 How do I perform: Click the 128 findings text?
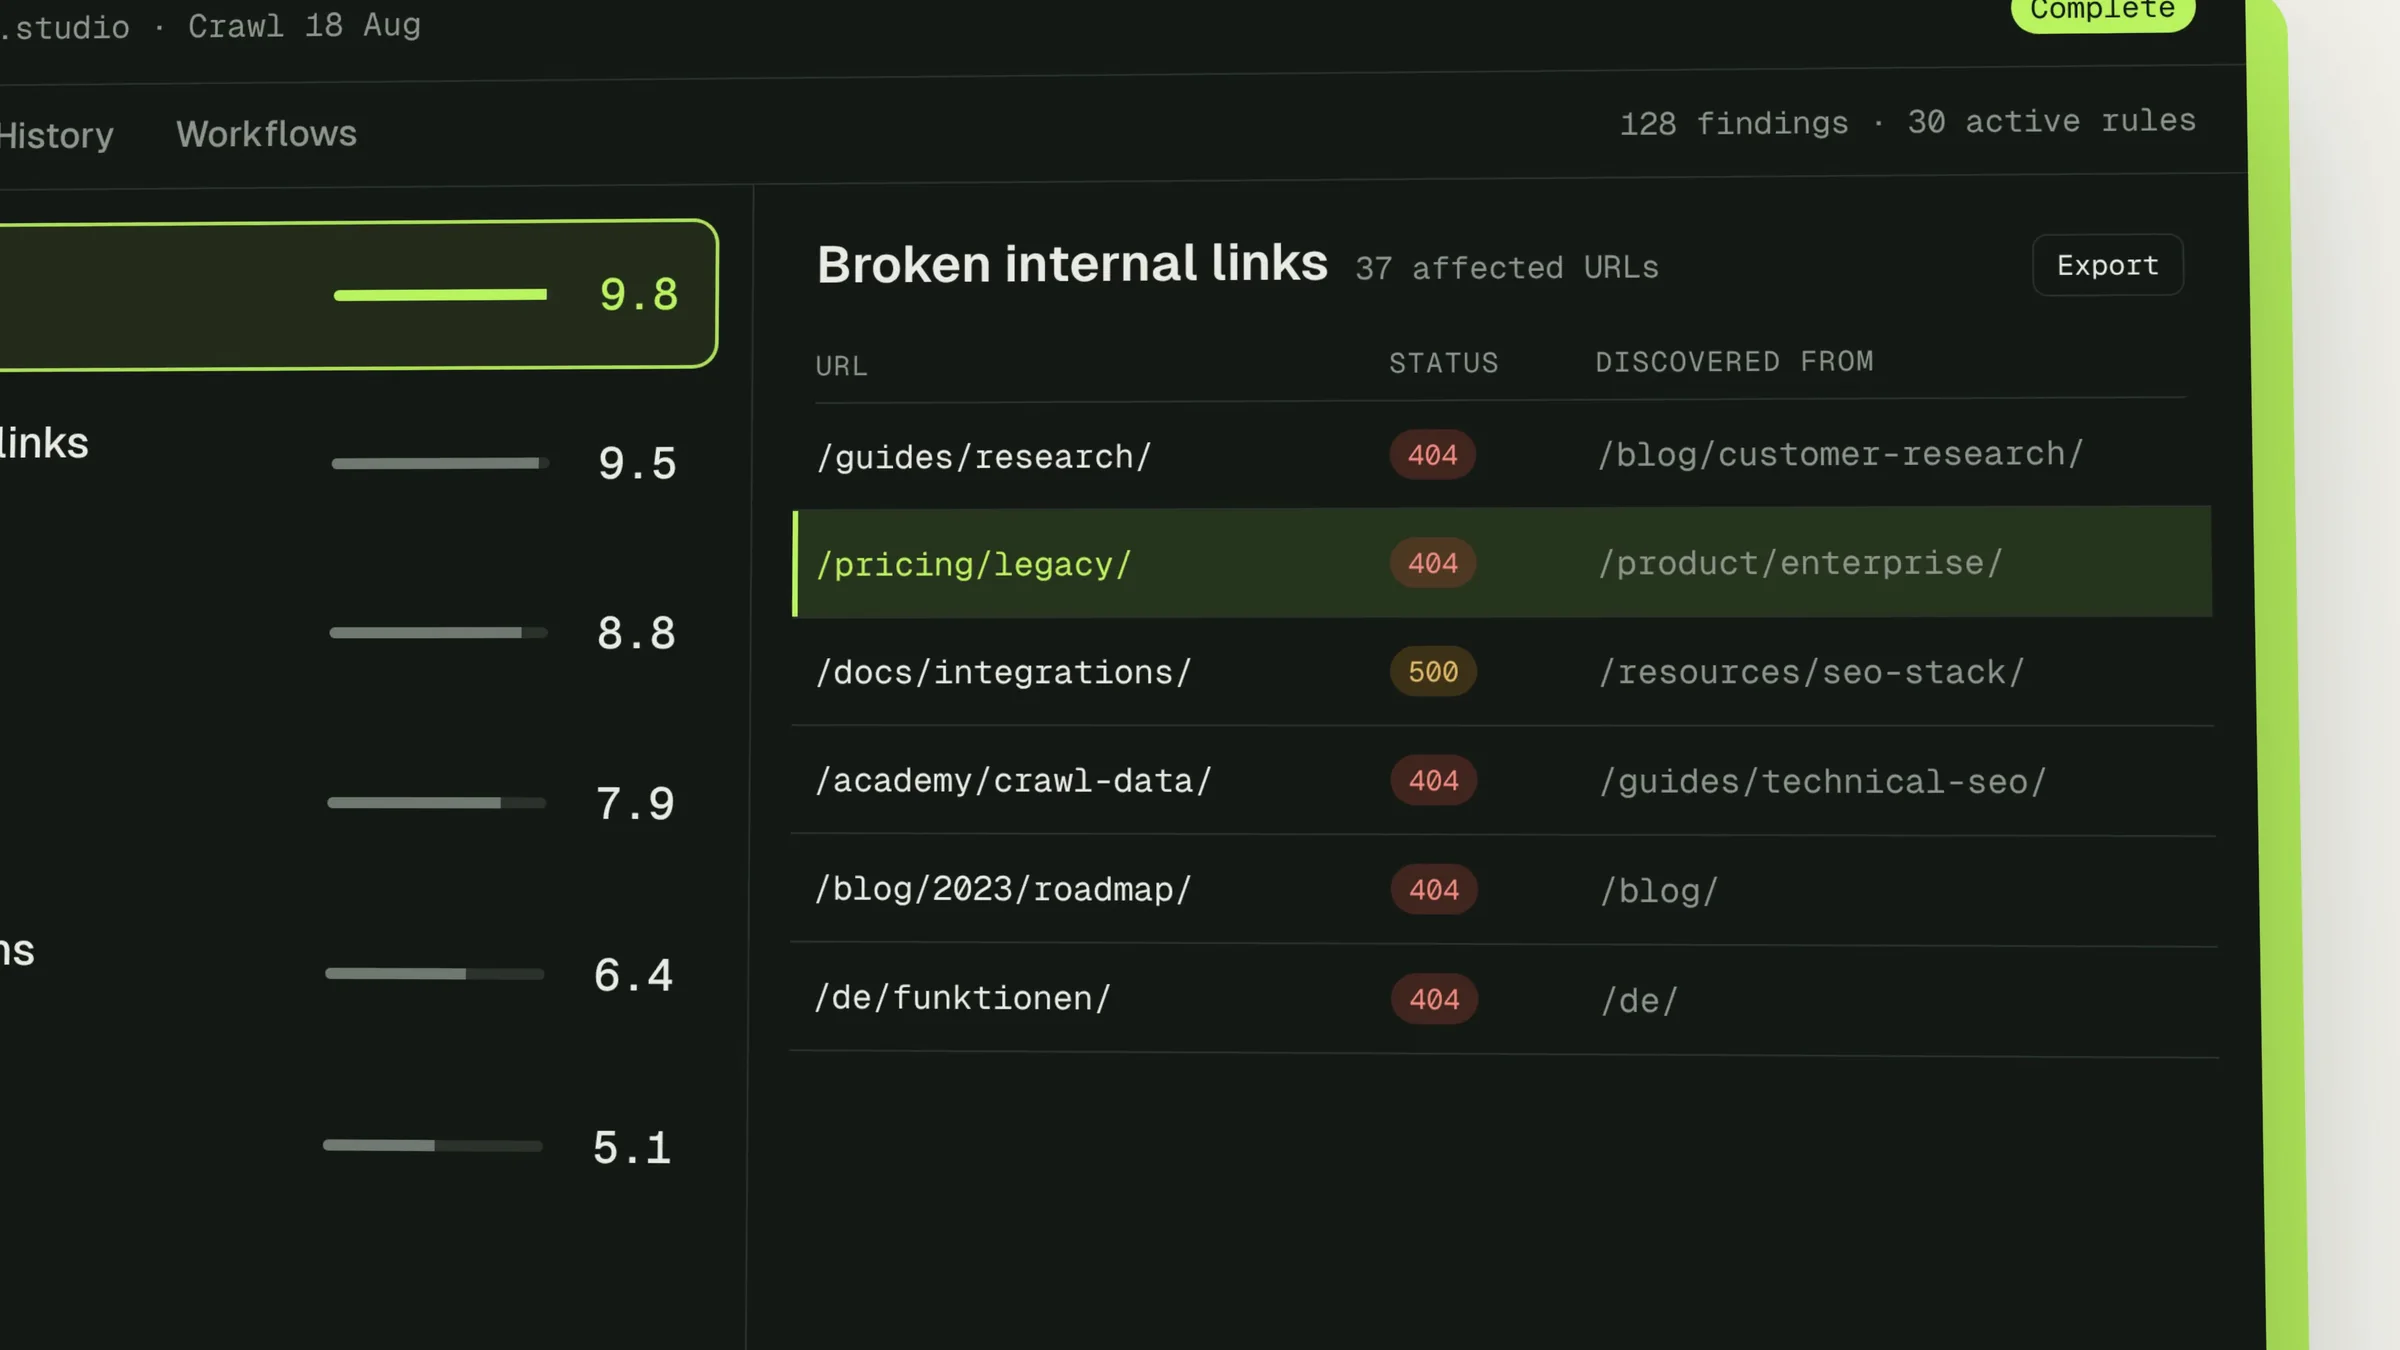[1734, 124]
